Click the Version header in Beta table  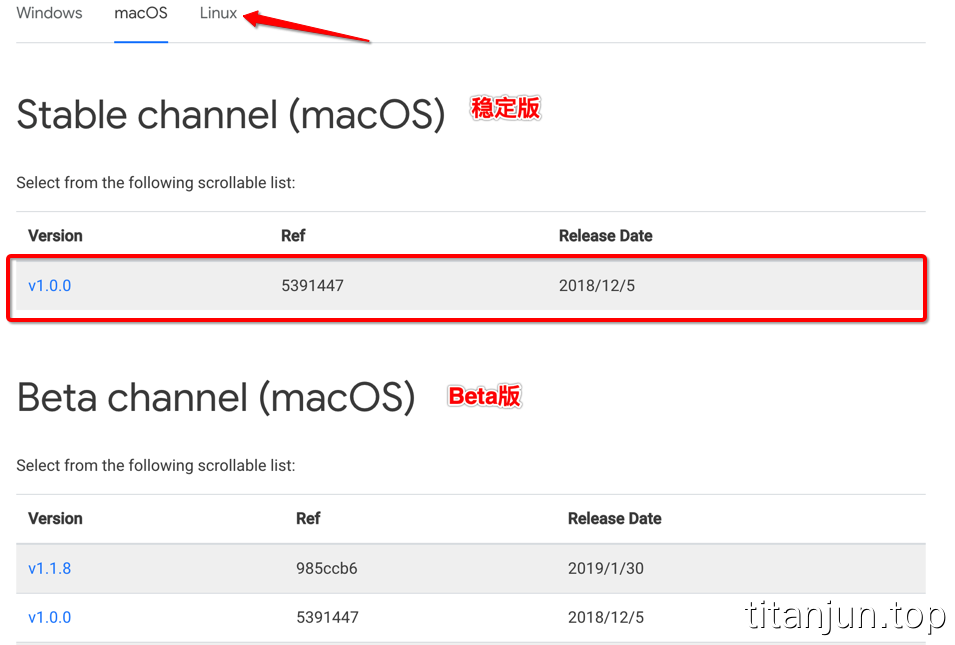pyautogui.click(x=55, y=518)
